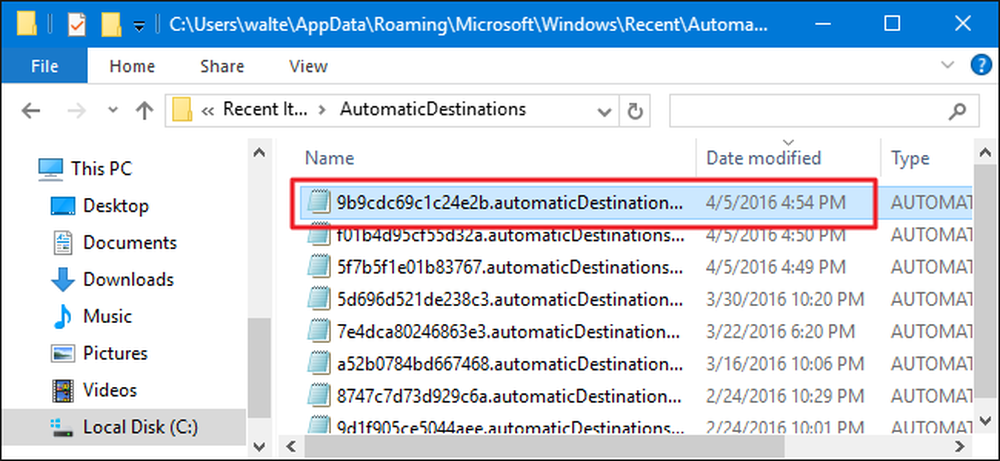Go forward with the Forward arrow
This screenshot has height=461, width=1000.
(x=77, y=111)
